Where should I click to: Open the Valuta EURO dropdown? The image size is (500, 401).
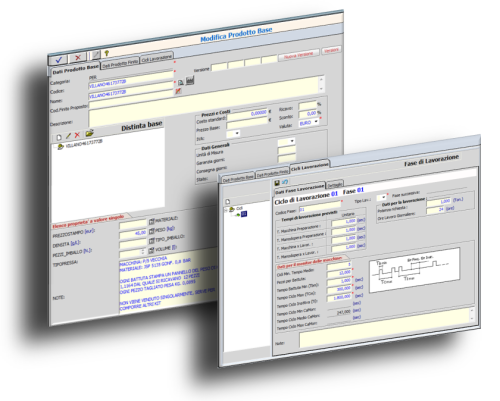[309, 122]
